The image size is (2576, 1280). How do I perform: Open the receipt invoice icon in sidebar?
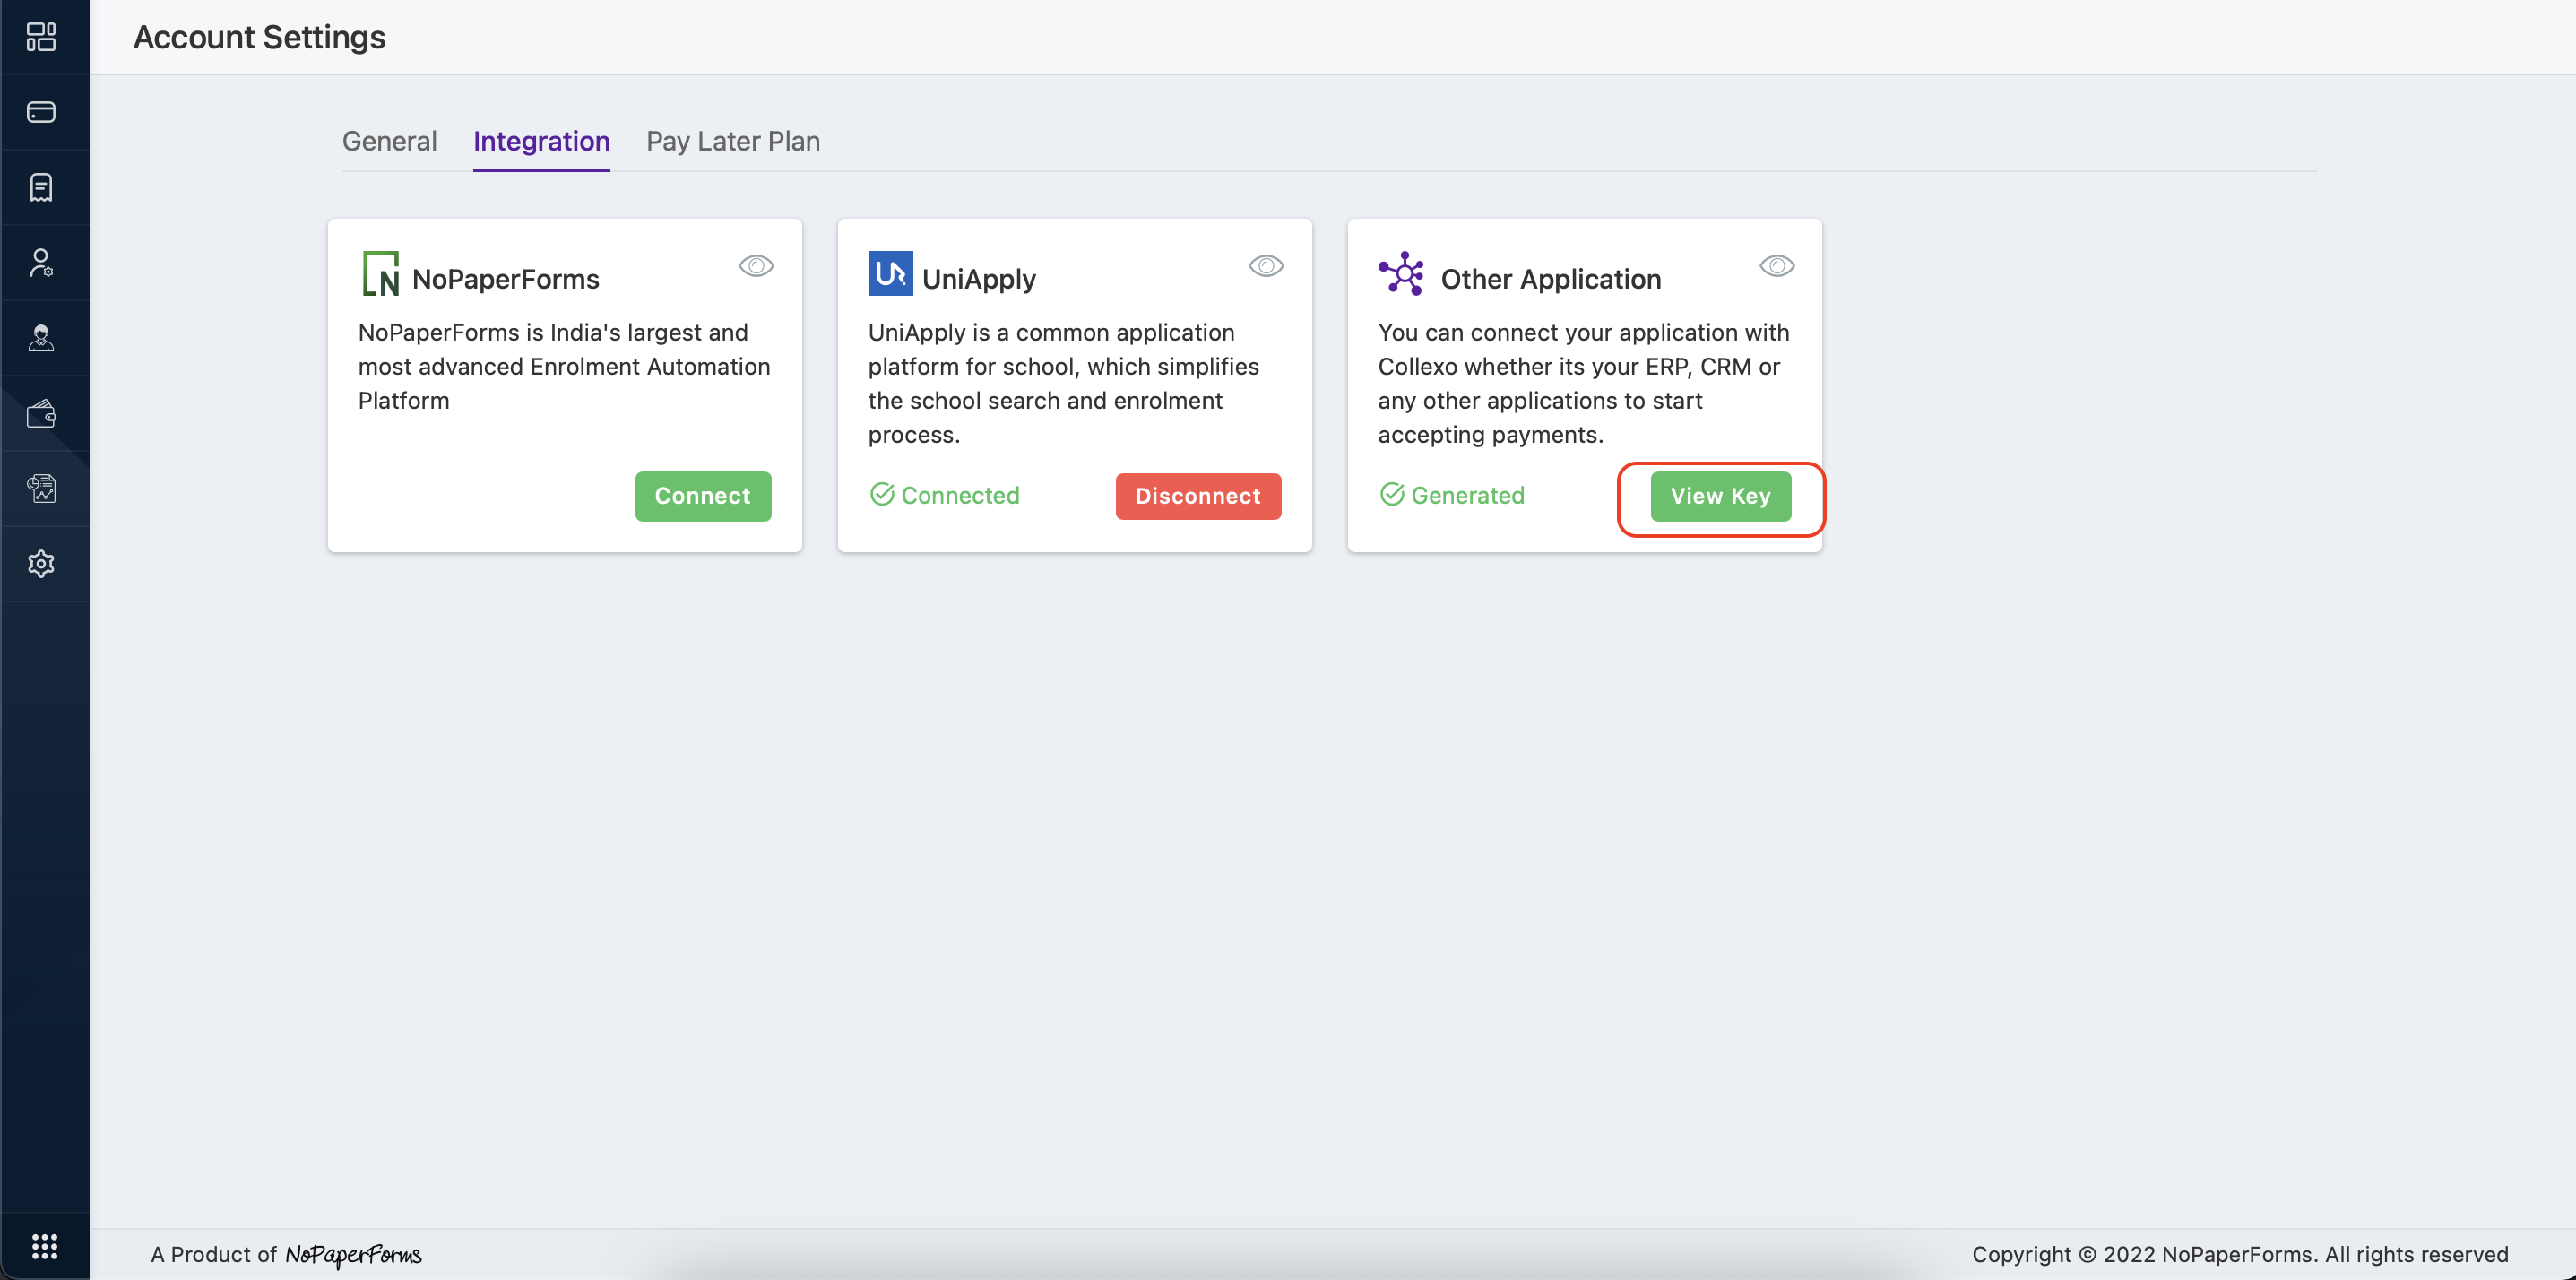(x=41, y=187)
